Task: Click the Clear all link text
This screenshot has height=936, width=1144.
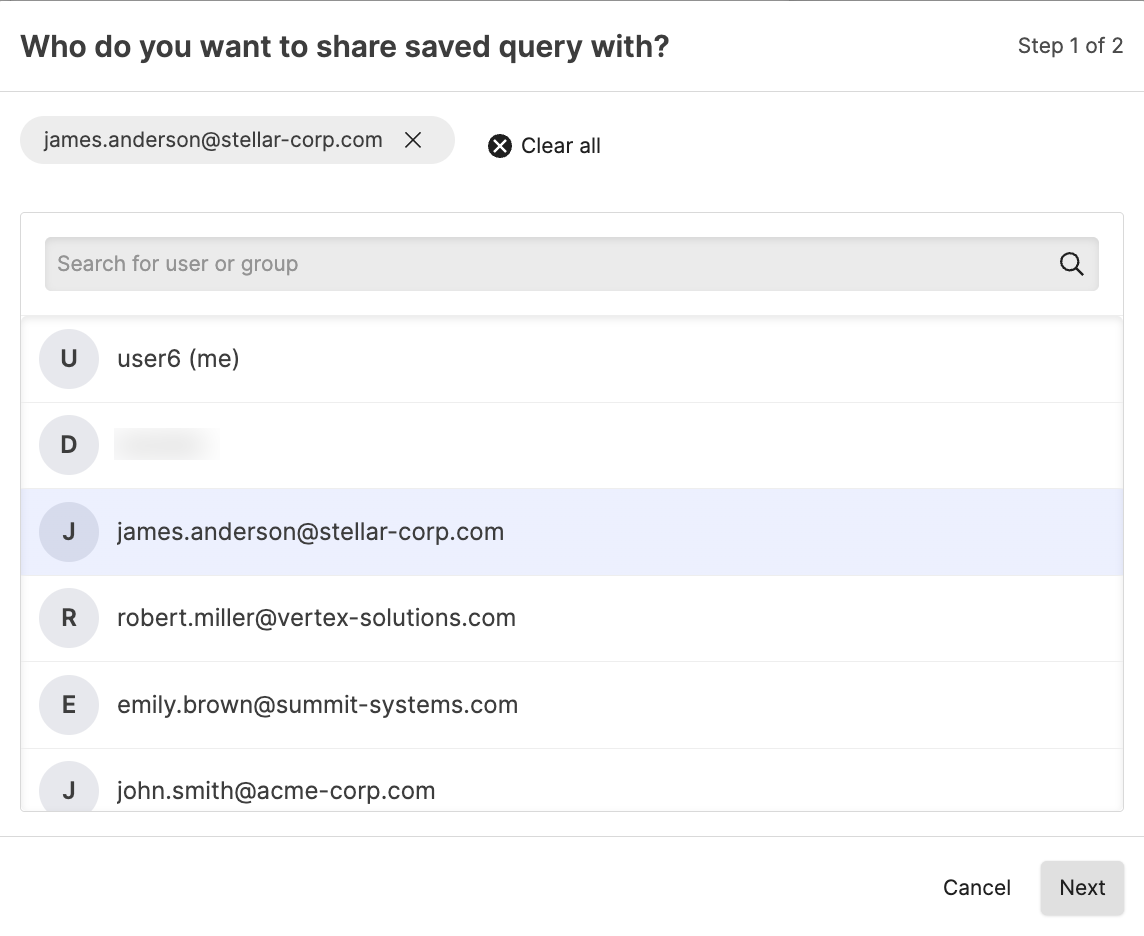Action: [x=560, y=146]
